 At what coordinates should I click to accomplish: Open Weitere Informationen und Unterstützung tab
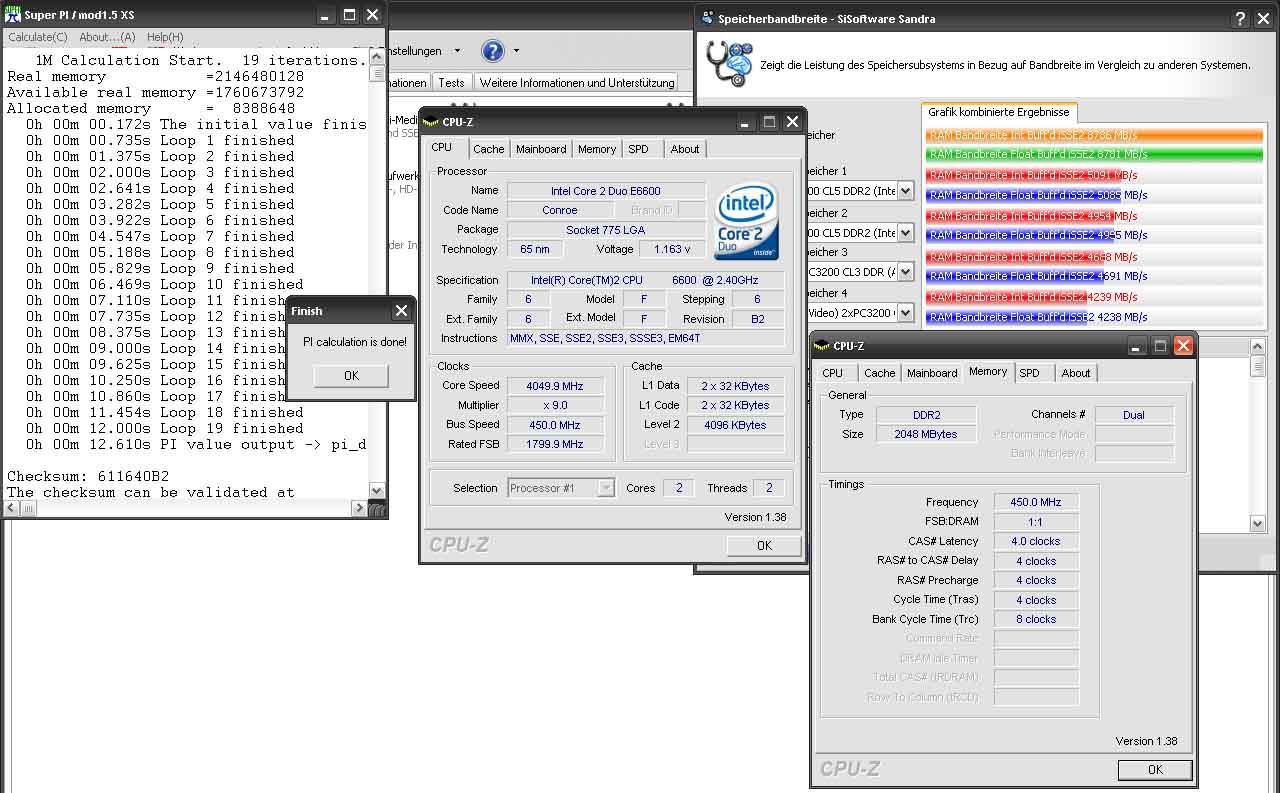pyautogui.click(x=577, y=83)
